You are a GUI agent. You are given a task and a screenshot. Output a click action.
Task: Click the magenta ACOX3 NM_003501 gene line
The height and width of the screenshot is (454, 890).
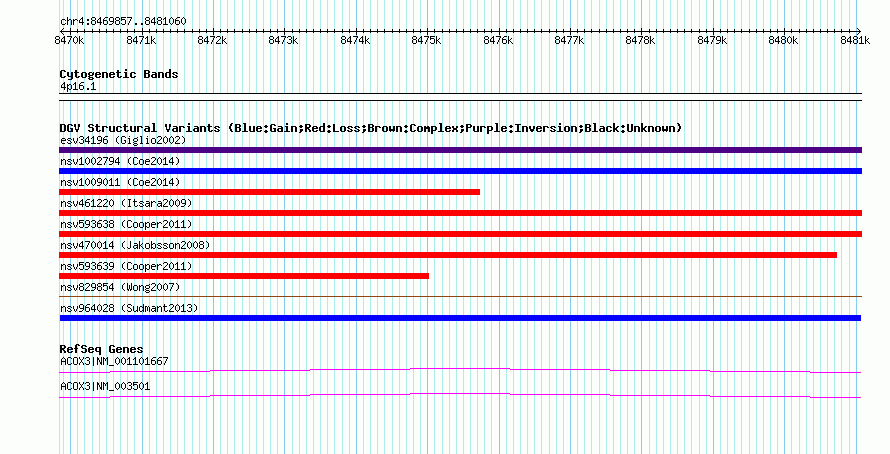(460, 396)
